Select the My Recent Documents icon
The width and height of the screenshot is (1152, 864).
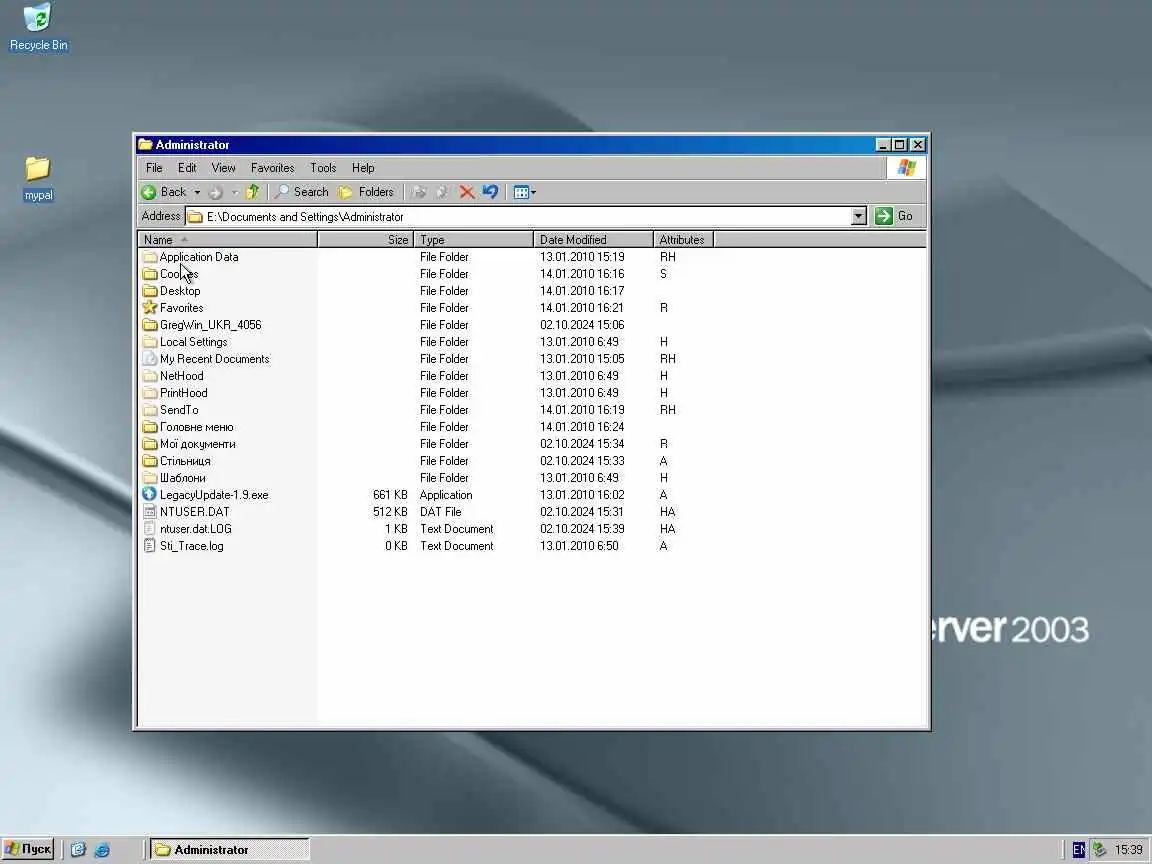click(x=150, y=359)
